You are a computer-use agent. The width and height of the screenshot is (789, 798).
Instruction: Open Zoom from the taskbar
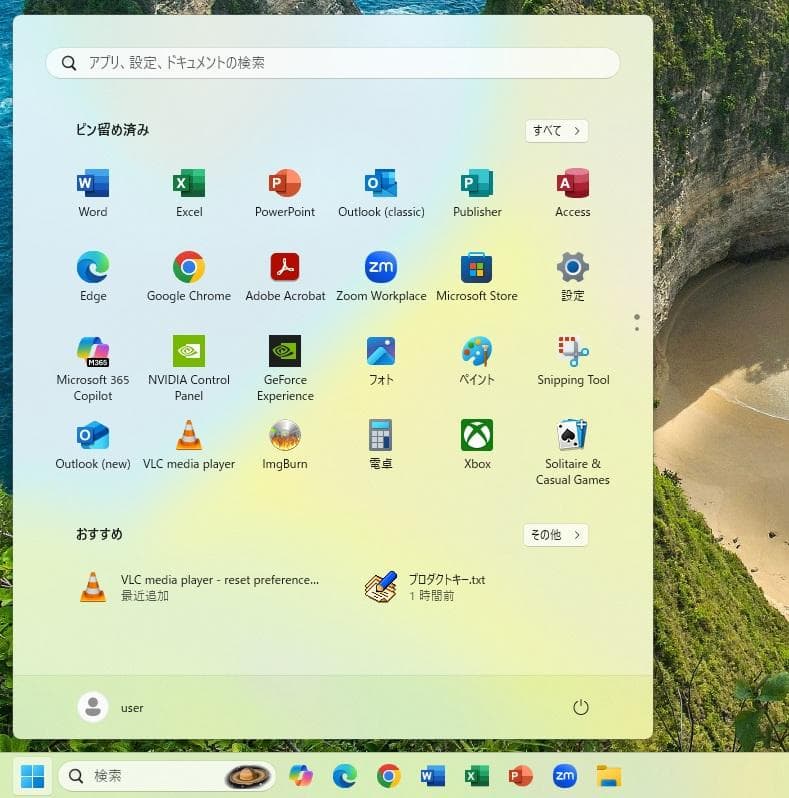565,776
